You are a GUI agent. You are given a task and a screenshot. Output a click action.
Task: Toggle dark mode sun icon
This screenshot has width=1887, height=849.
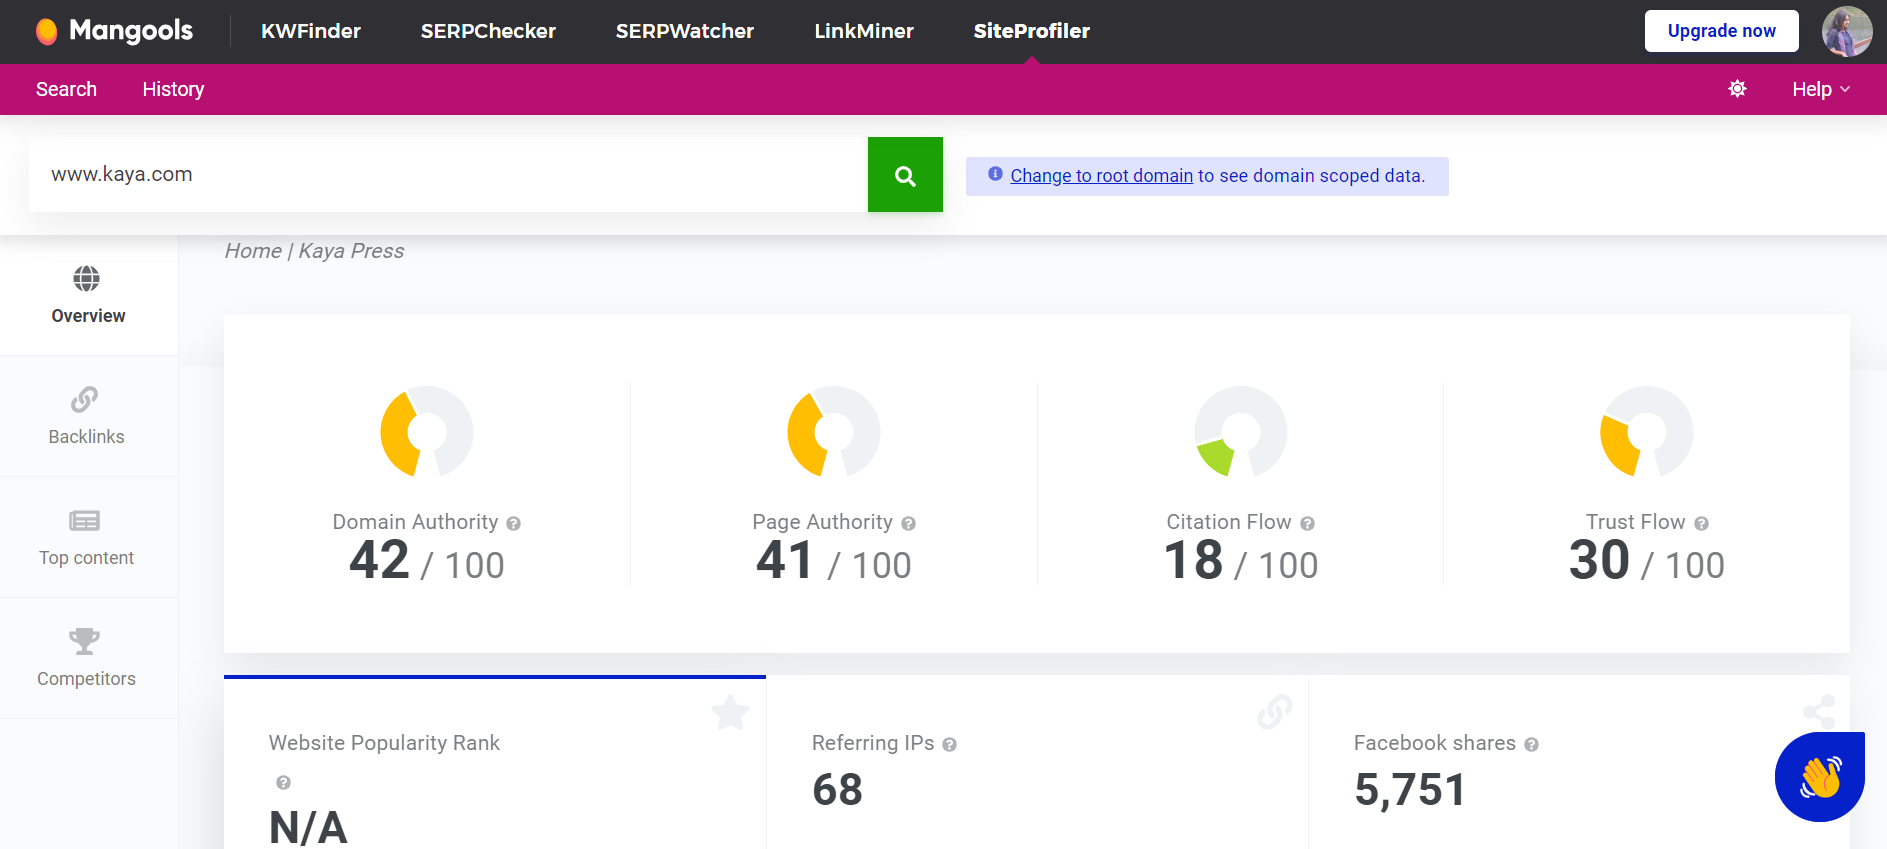pos(1738,89)
